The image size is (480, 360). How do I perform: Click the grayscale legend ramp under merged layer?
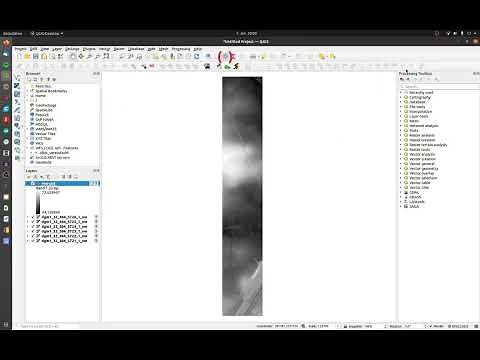click(x=38, y=203)
